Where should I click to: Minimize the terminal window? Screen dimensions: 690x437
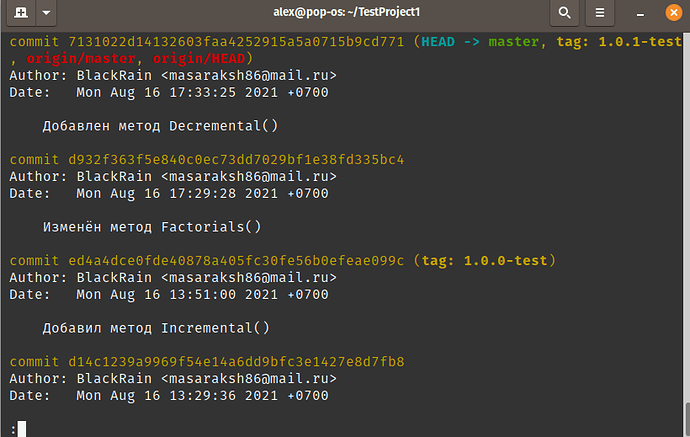640,13
